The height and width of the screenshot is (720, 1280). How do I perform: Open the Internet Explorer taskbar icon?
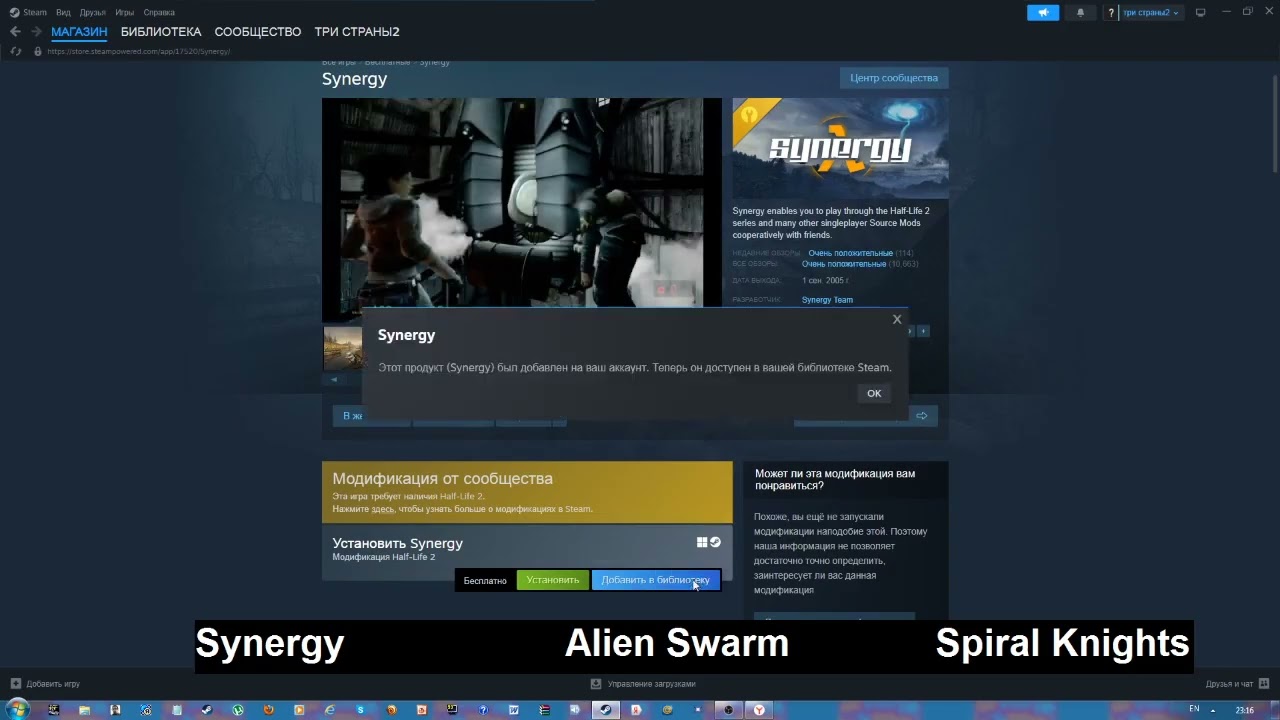point(329,710)
